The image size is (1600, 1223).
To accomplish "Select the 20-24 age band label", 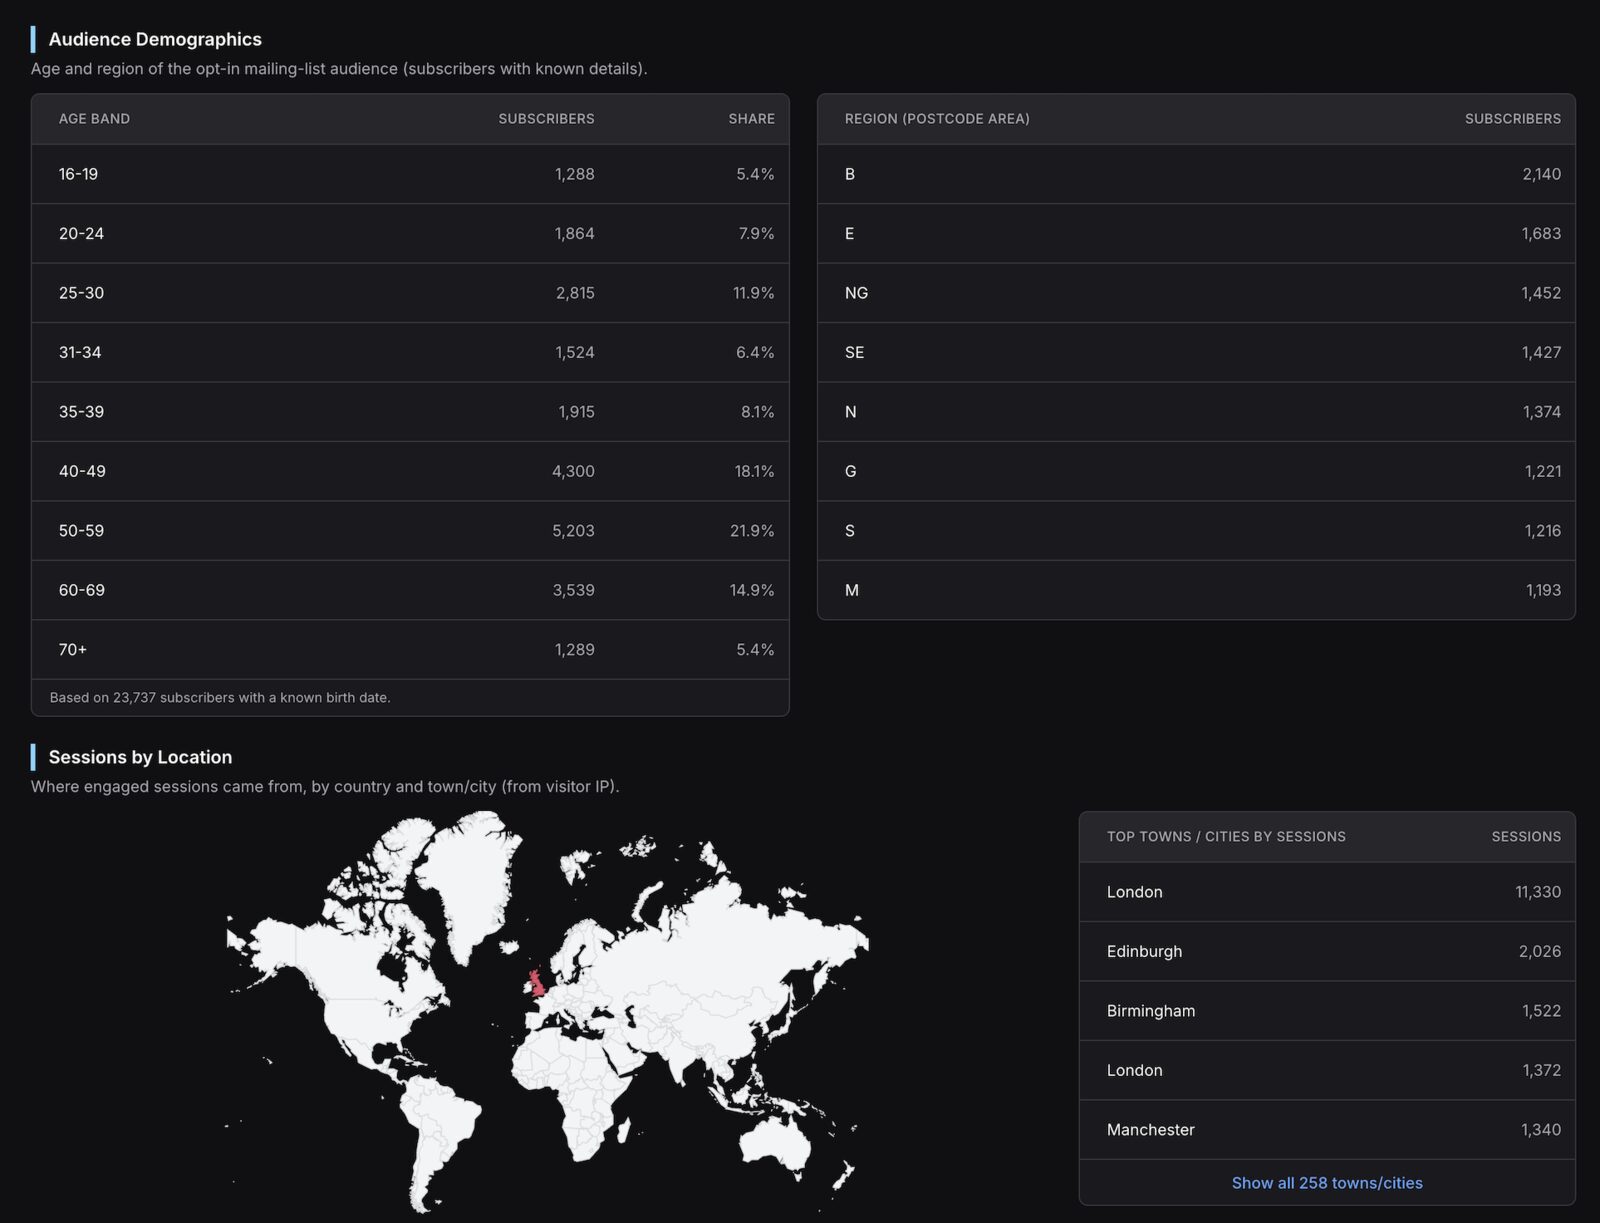I will tap(81, 233).
